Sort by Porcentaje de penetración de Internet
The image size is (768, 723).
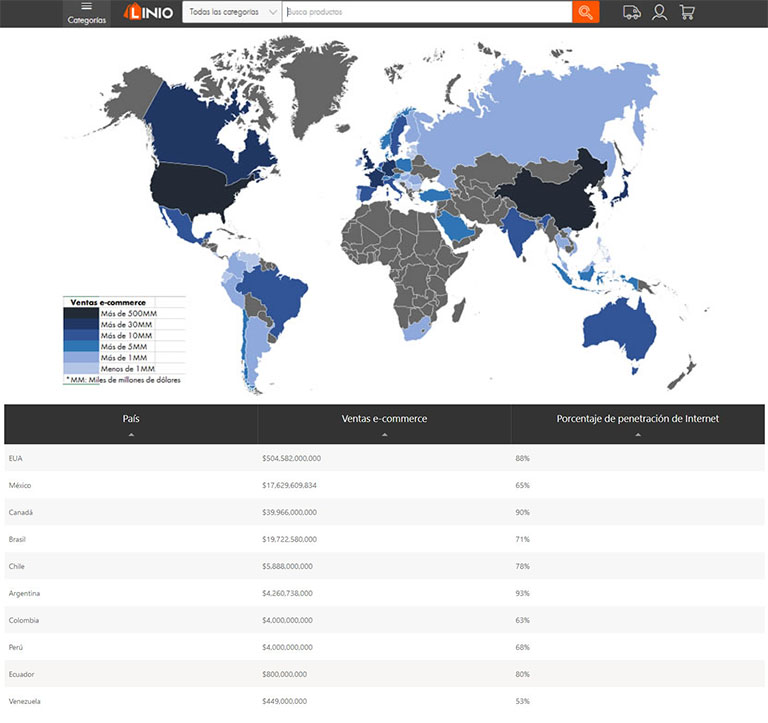[x=637, y=424]
